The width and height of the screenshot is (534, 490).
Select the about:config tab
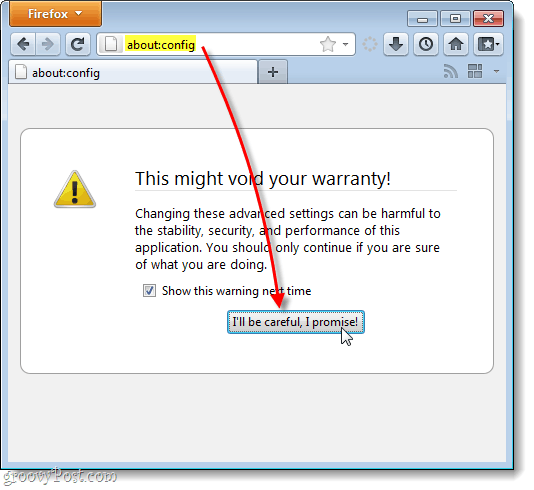click(x=133, y=73)
